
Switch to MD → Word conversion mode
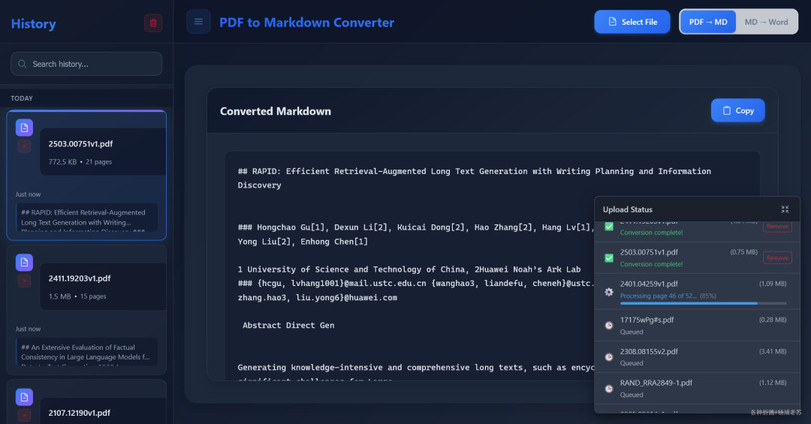click(x=766, y=22)
